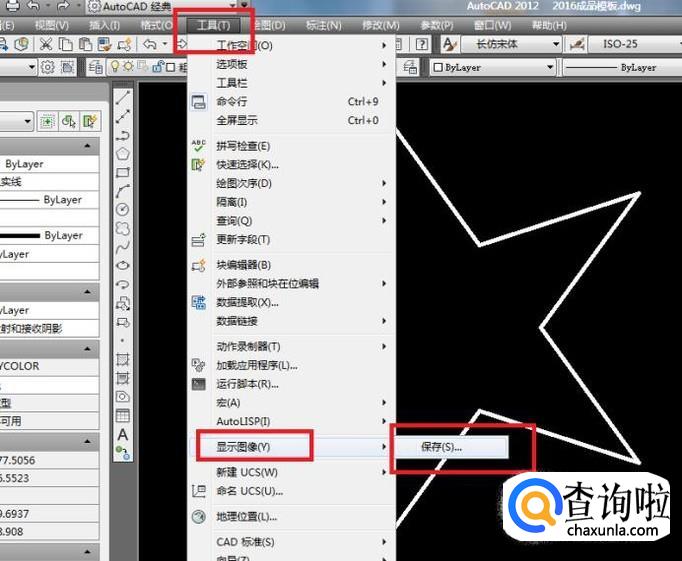Toggle layer lock padlock icon
This screenshot has height=561, width=682.
point(157,67)
